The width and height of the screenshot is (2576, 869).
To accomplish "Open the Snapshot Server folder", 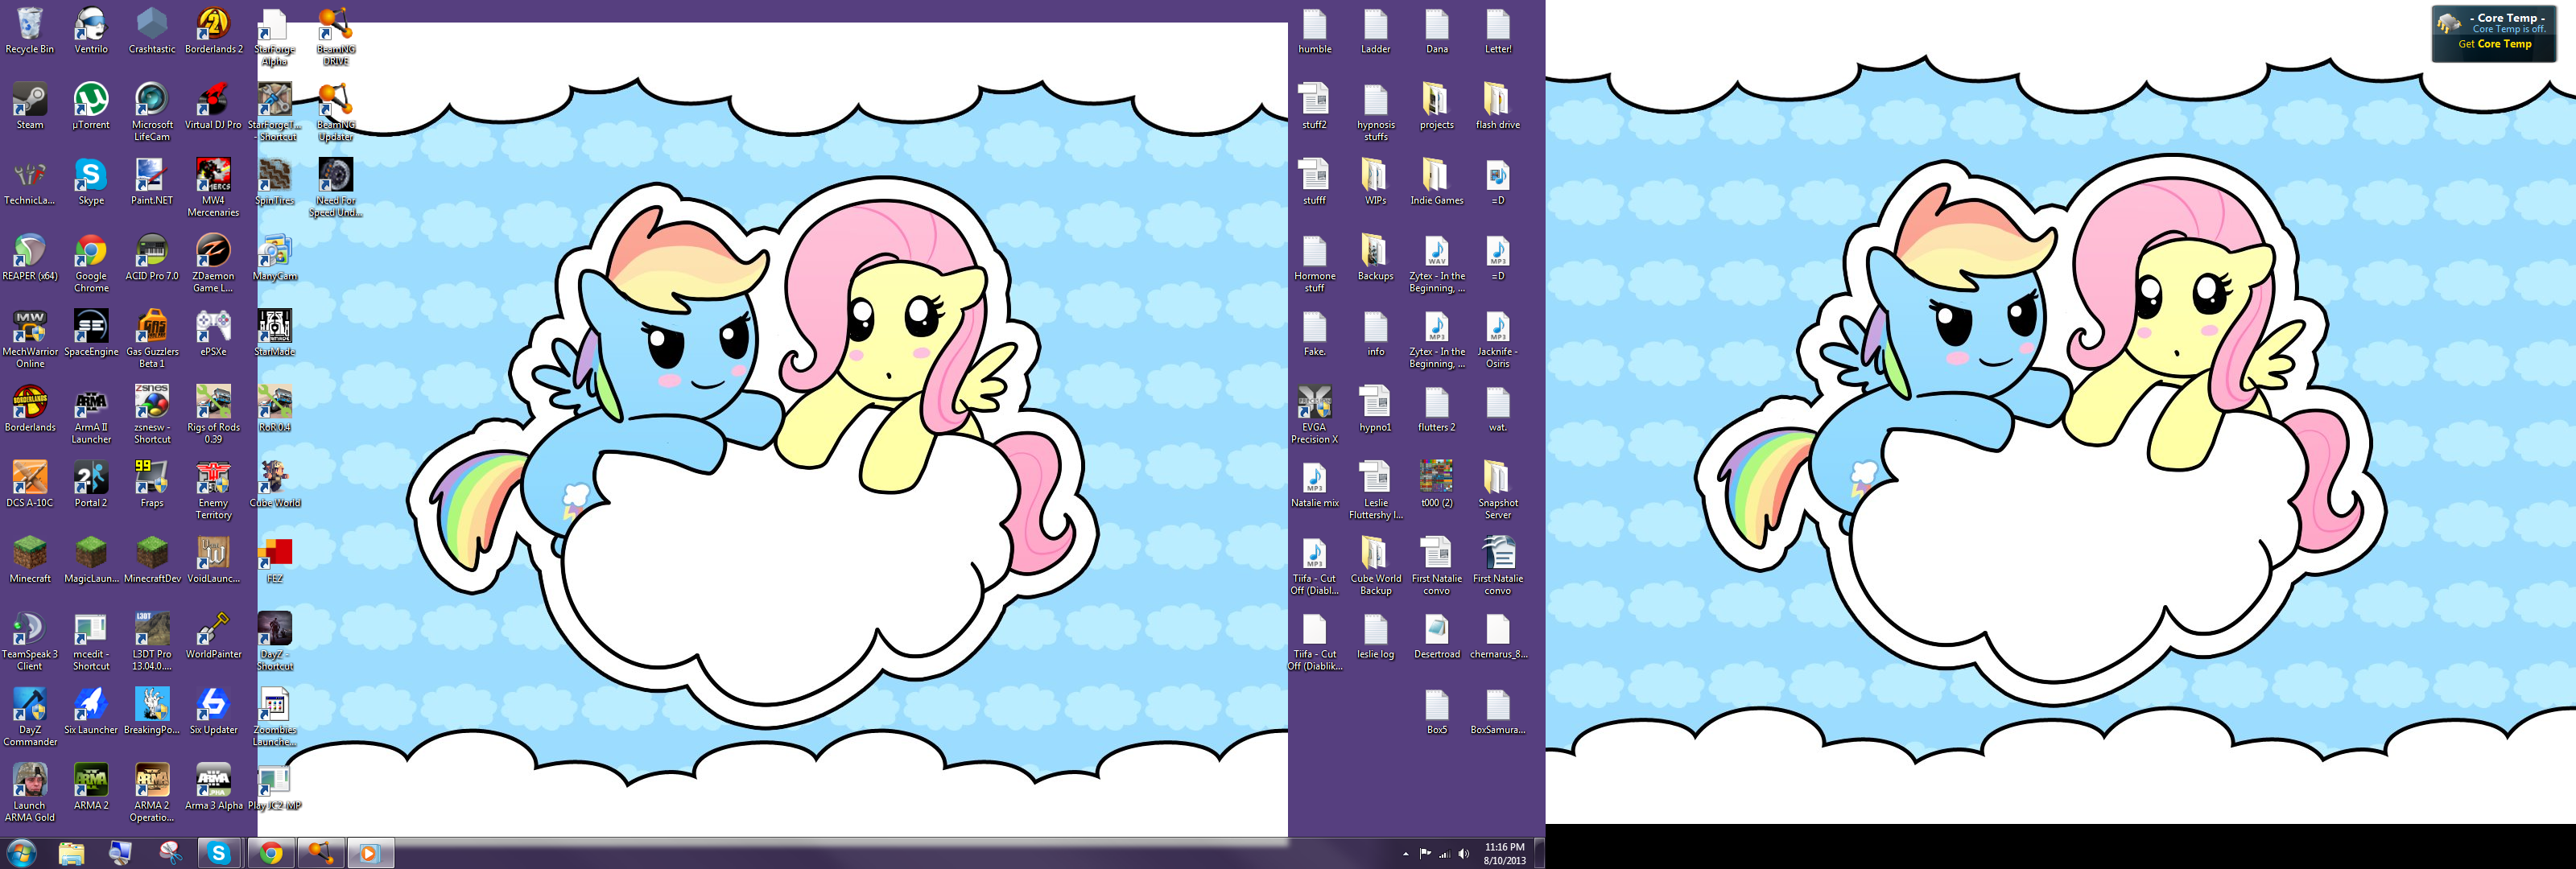I will pyautogui.click(x=1497, y=490).
